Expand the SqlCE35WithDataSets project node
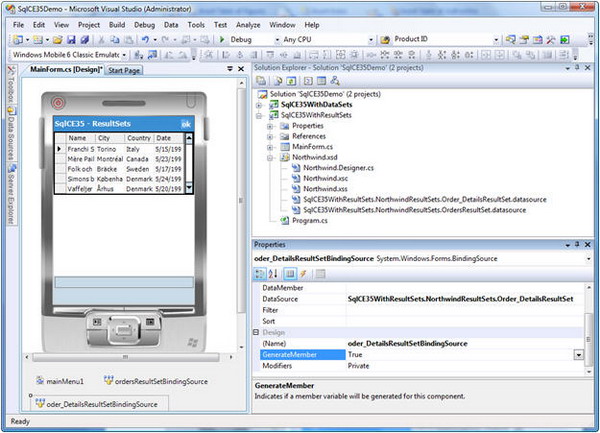This screenshot has width=600, height=433. 259,105
